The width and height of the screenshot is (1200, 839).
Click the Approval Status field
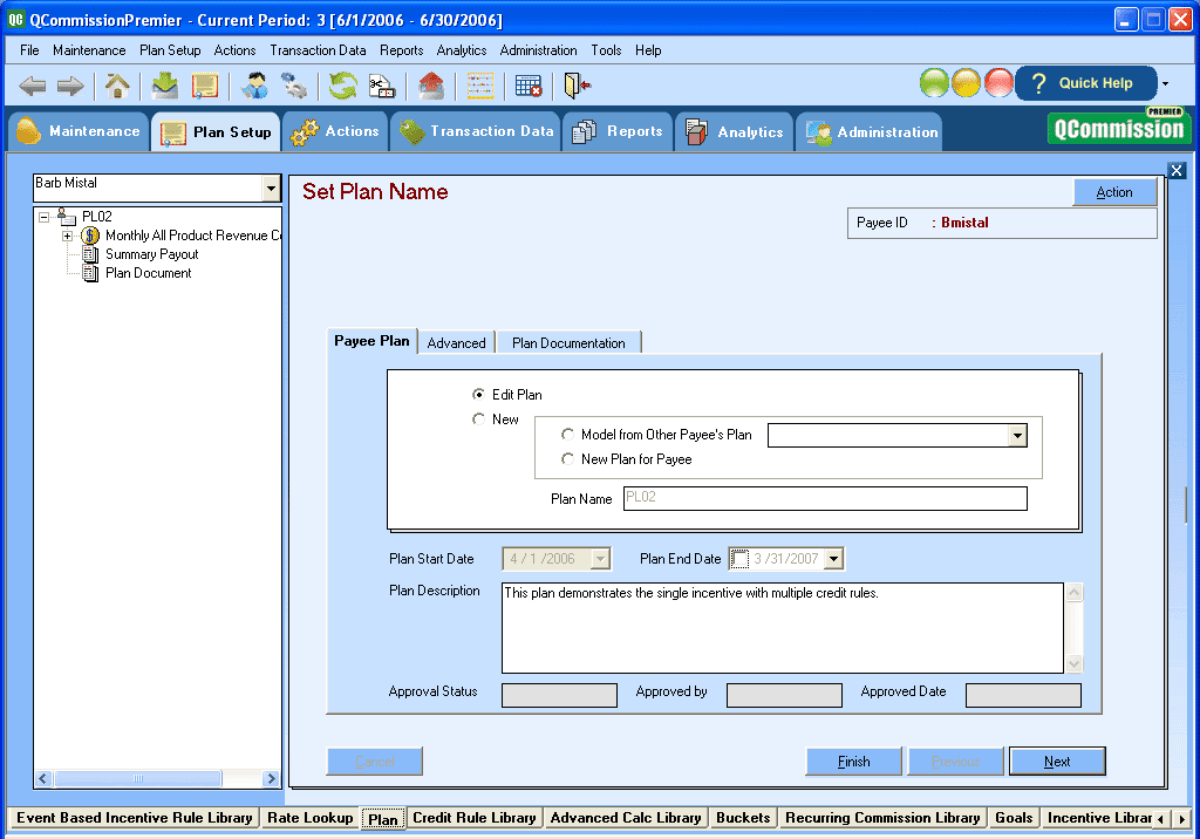[559, 695]
